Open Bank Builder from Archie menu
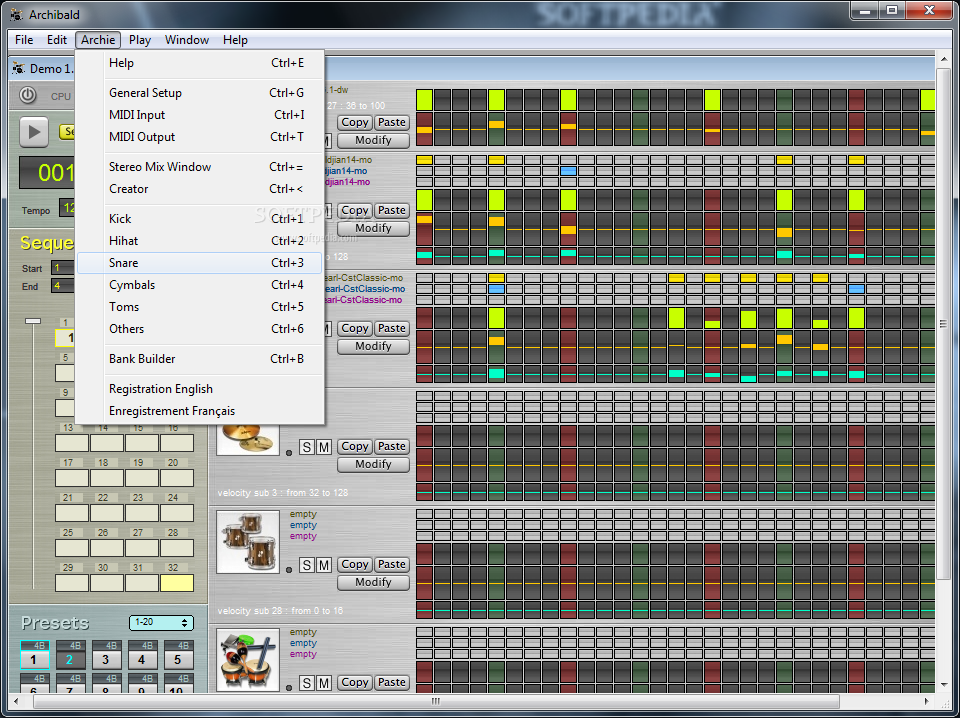 tap(199, 359)
